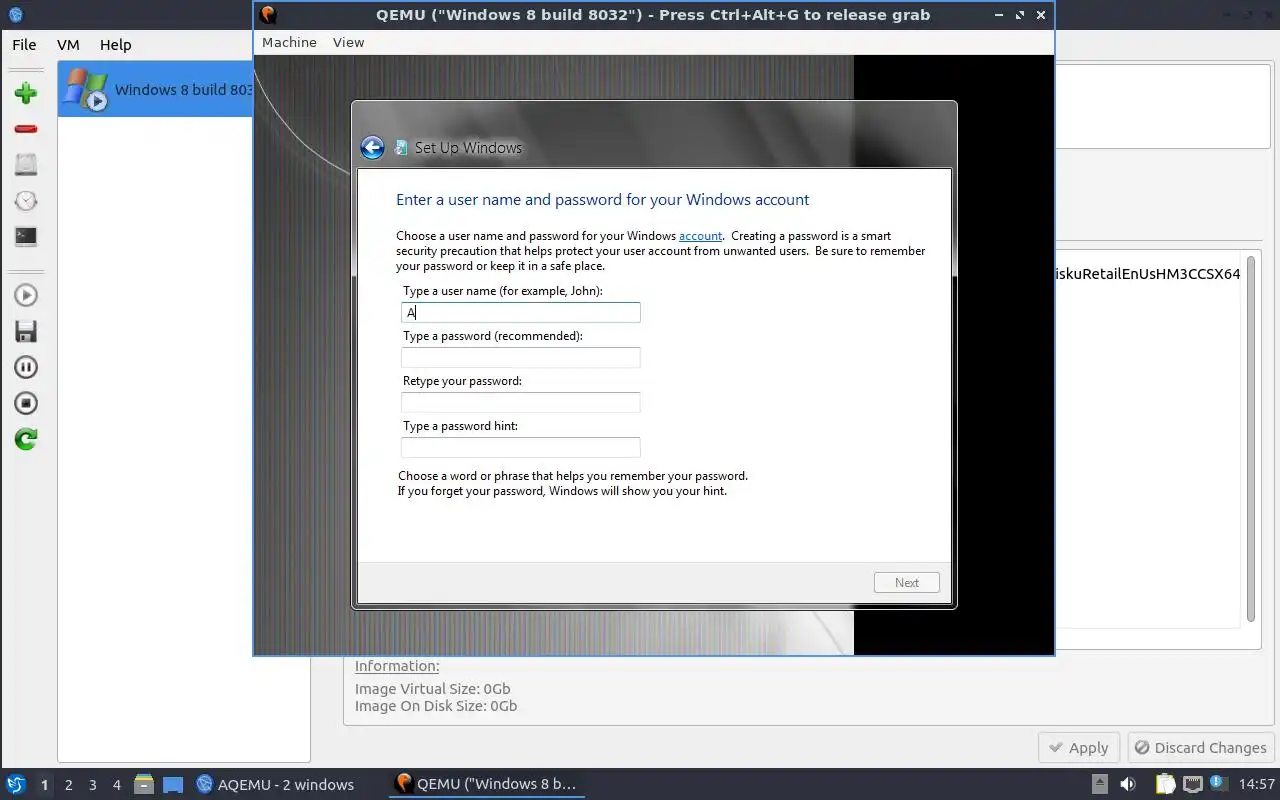
Task: Open the VM menu in AQEMU
Action: click(x=68, y=45)
